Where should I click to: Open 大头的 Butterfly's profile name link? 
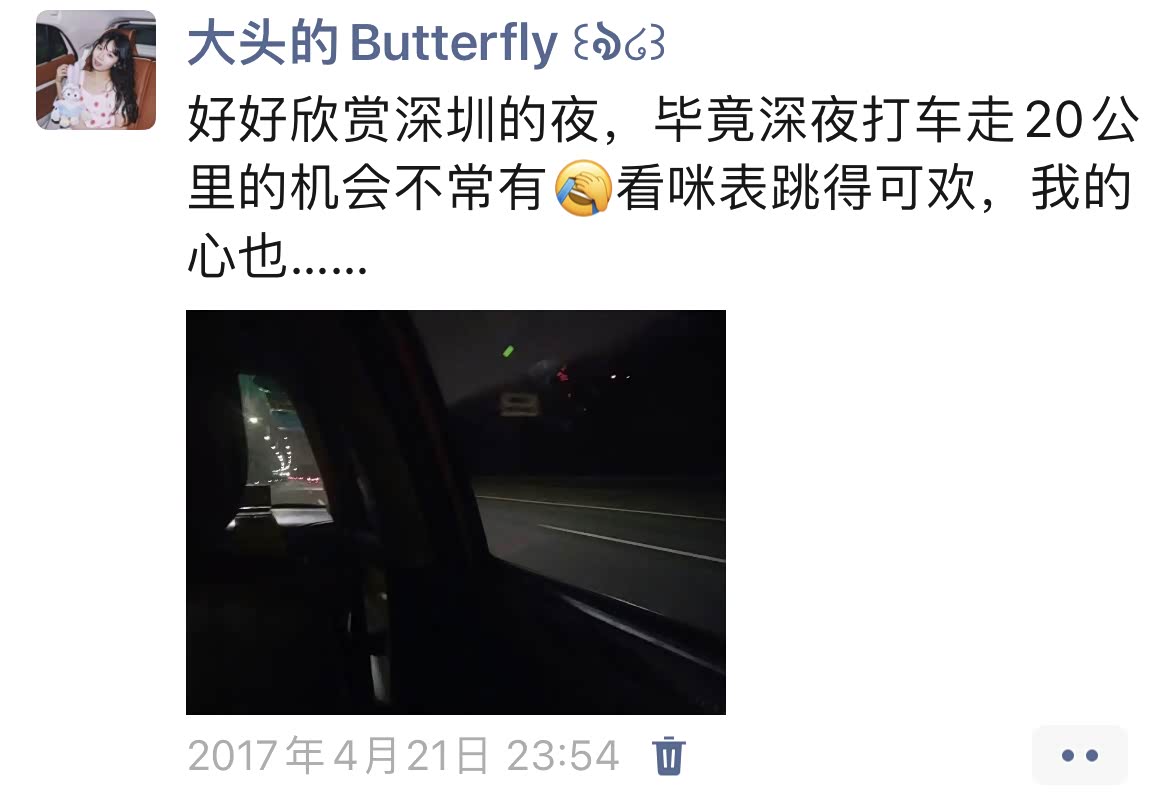(425, 43)
